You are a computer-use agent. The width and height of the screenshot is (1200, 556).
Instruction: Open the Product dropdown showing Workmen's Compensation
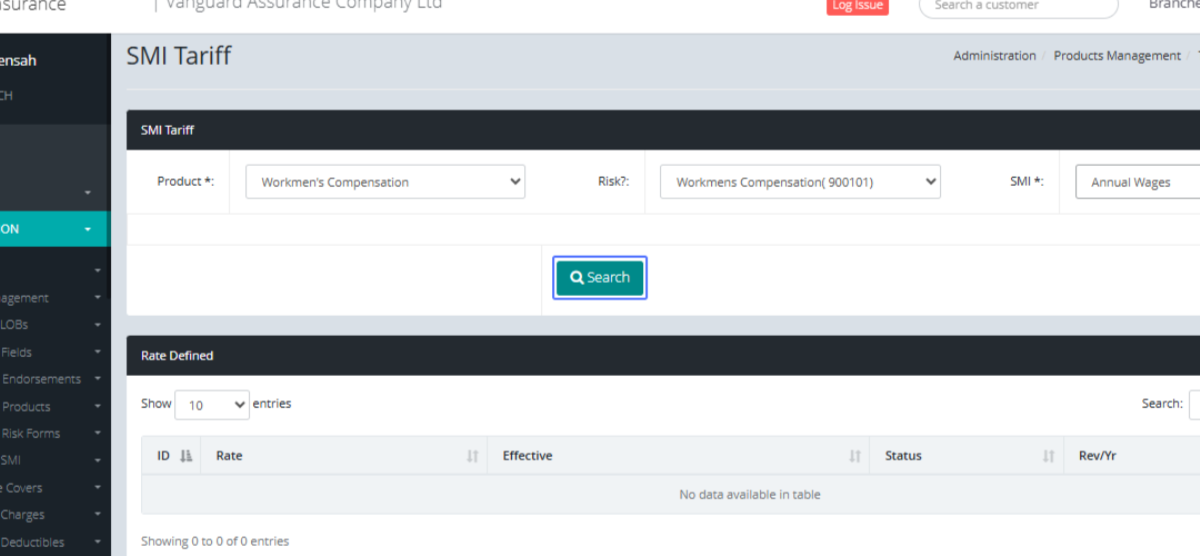click(x=385, y=182)
